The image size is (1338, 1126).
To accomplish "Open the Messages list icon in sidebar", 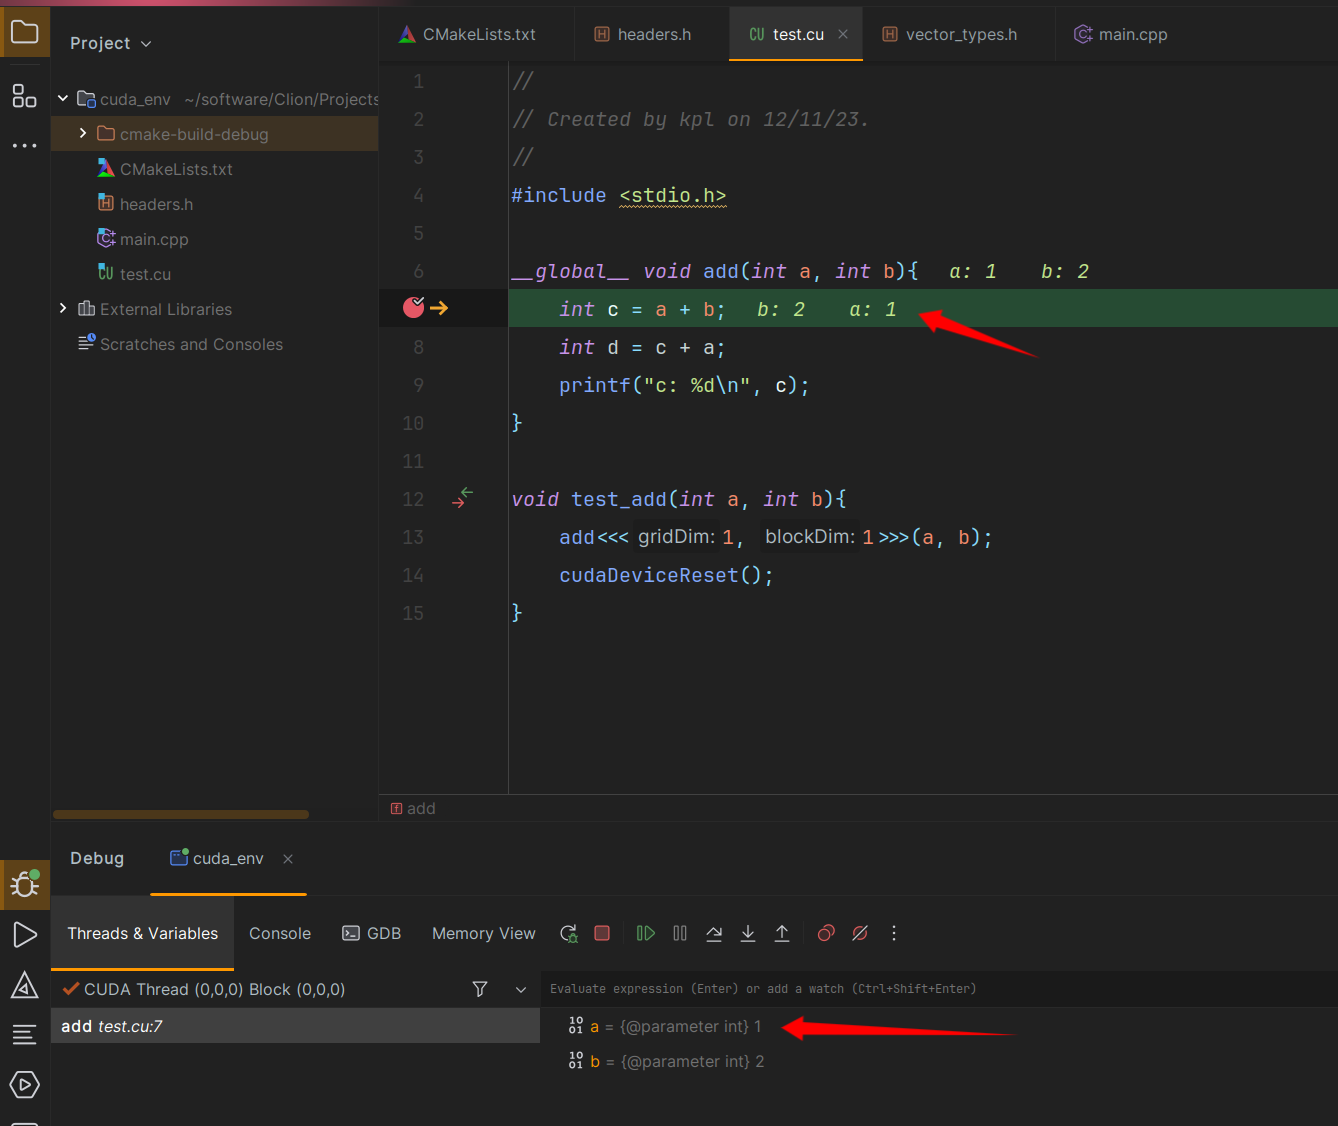I will (x=25, y=1035).
